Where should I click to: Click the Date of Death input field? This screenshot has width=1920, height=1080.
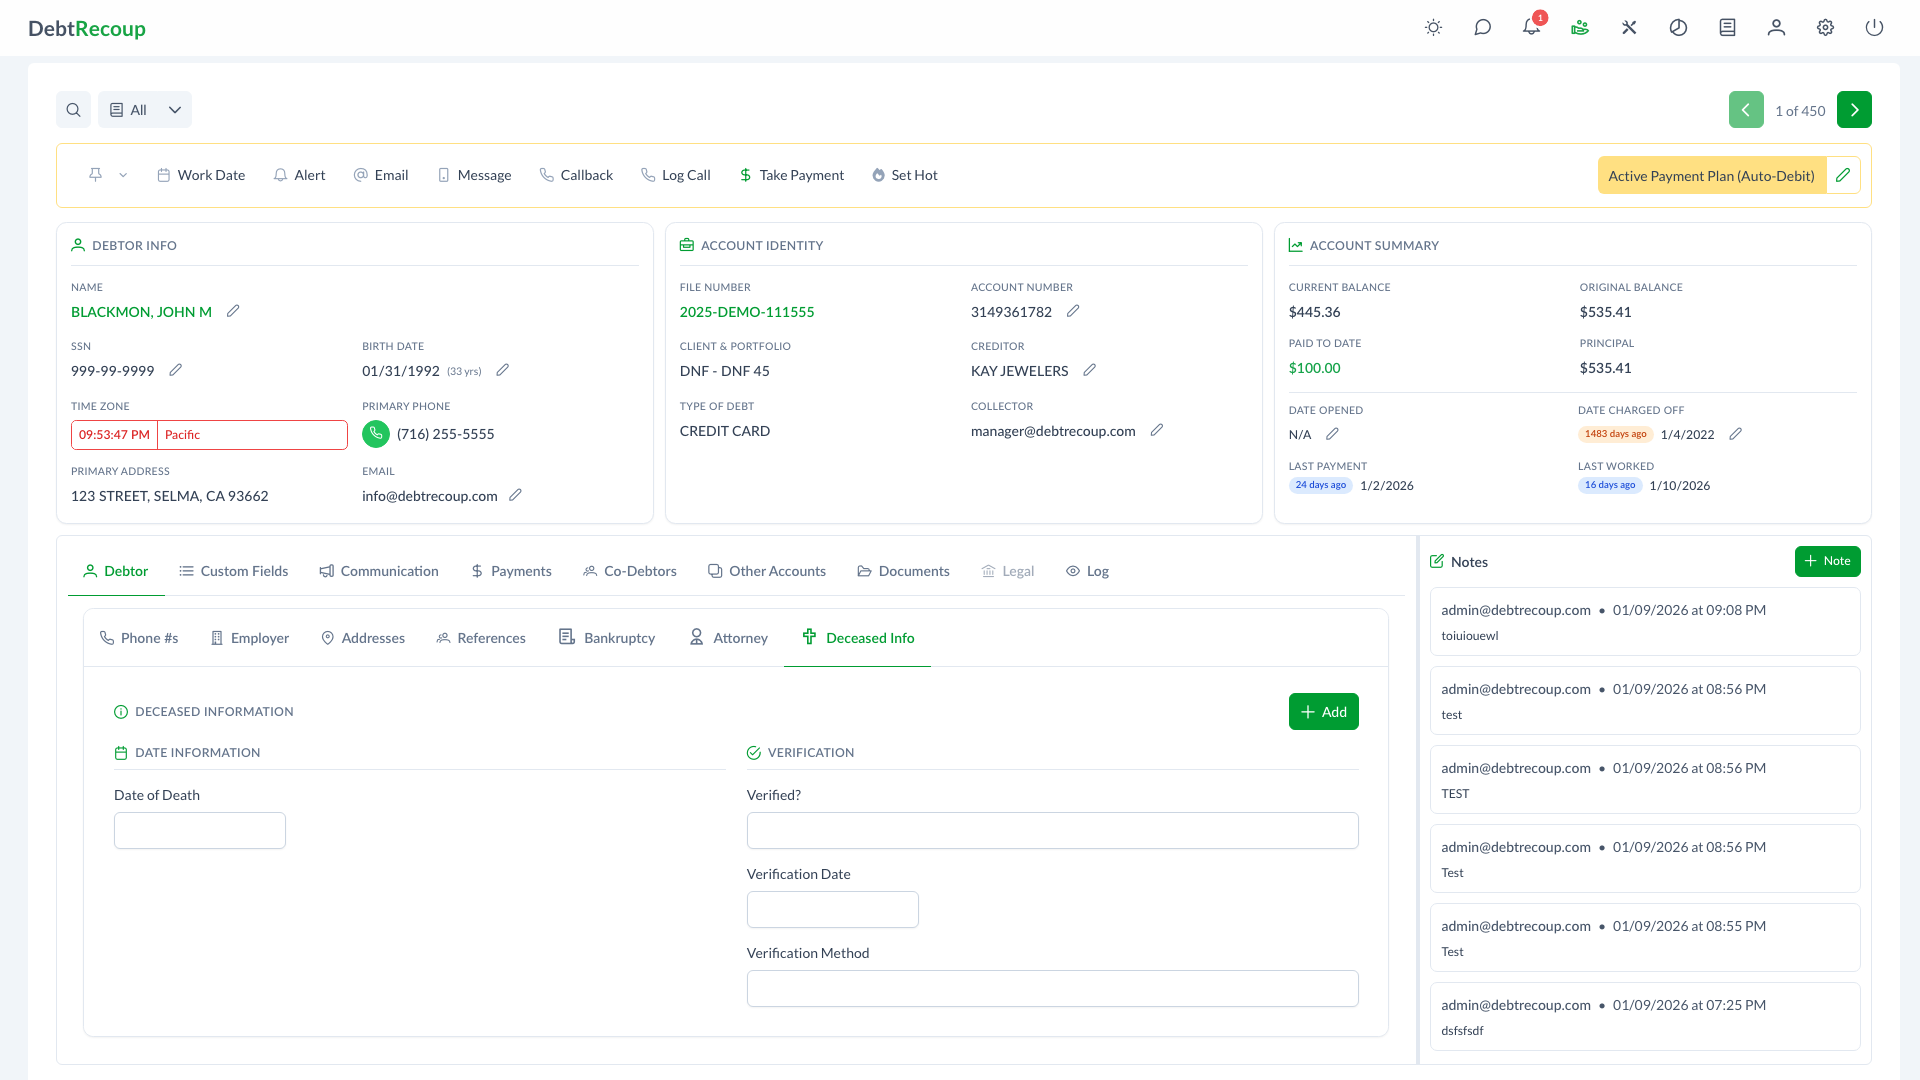click(200, 831)
